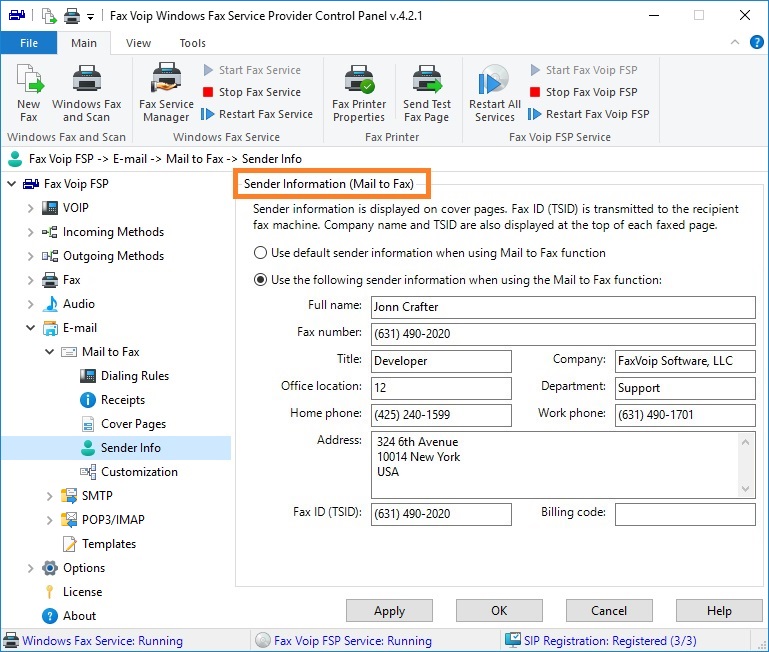
Task: Expand the Audio tree node
Action: [30, 304]
